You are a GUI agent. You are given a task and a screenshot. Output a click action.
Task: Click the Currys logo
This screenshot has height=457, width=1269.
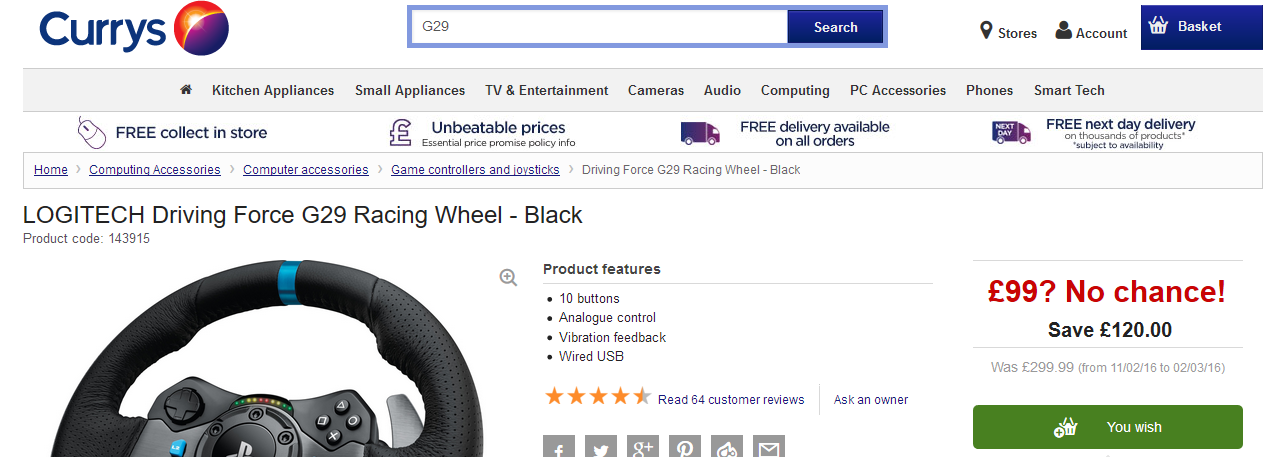[x=135, y=29]
